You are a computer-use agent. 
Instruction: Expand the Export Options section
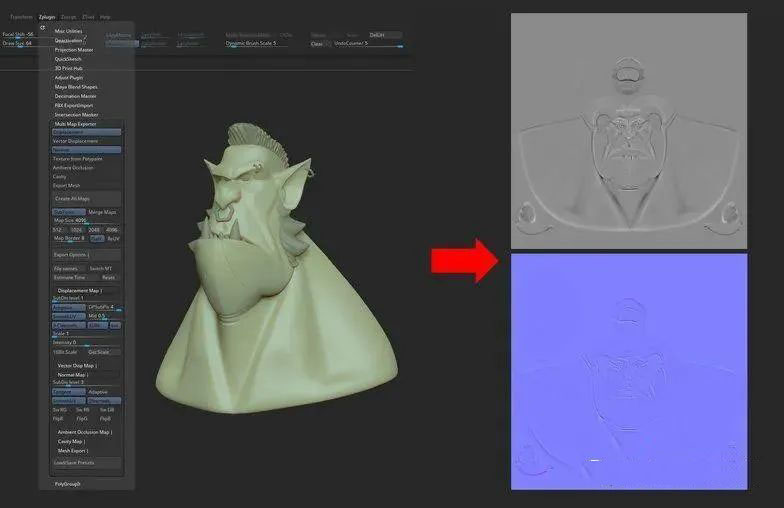(86, 255)
